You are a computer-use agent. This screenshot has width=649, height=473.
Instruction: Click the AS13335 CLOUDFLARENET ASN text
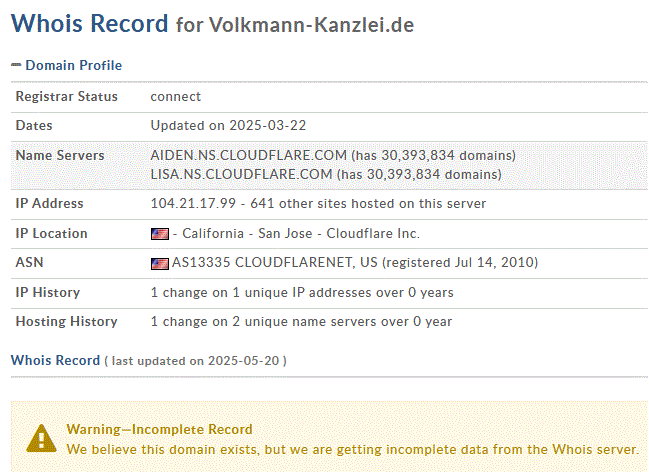point(275,262)
